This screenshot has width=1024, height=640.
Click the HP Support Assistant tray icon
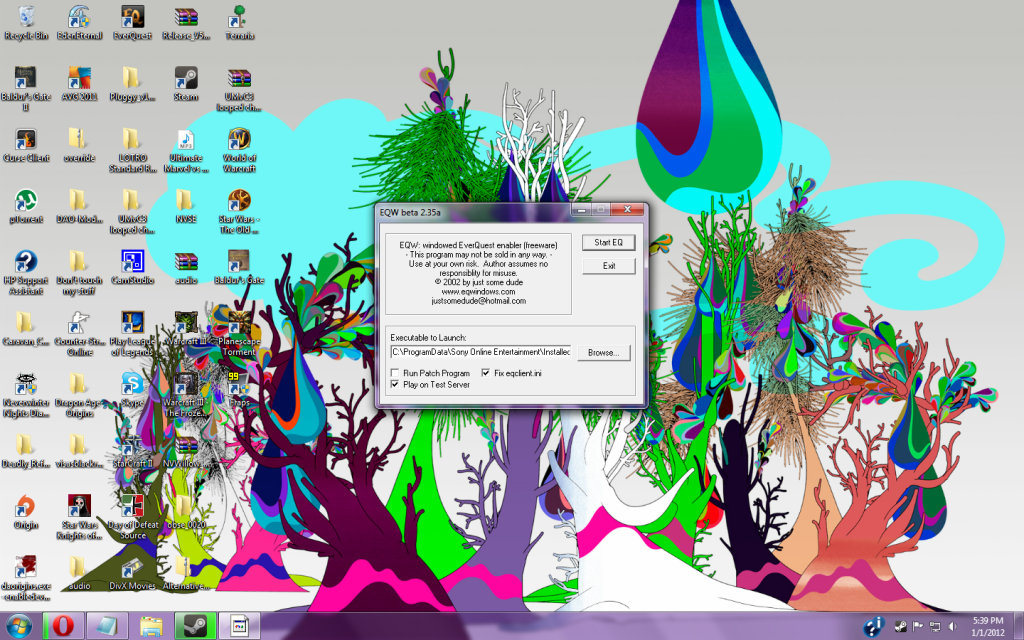(873, 627)
